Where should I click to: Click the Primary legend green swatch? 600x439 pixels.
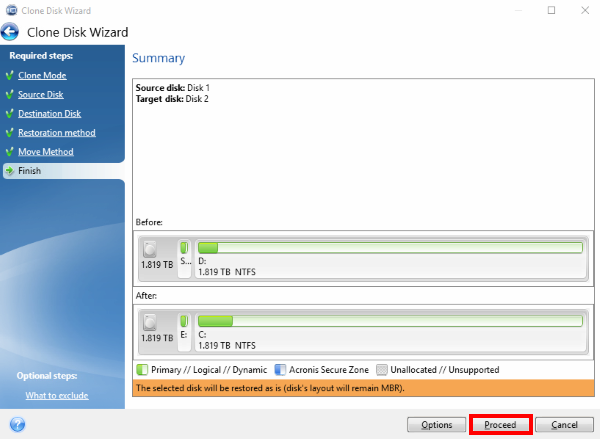(141, 370)
